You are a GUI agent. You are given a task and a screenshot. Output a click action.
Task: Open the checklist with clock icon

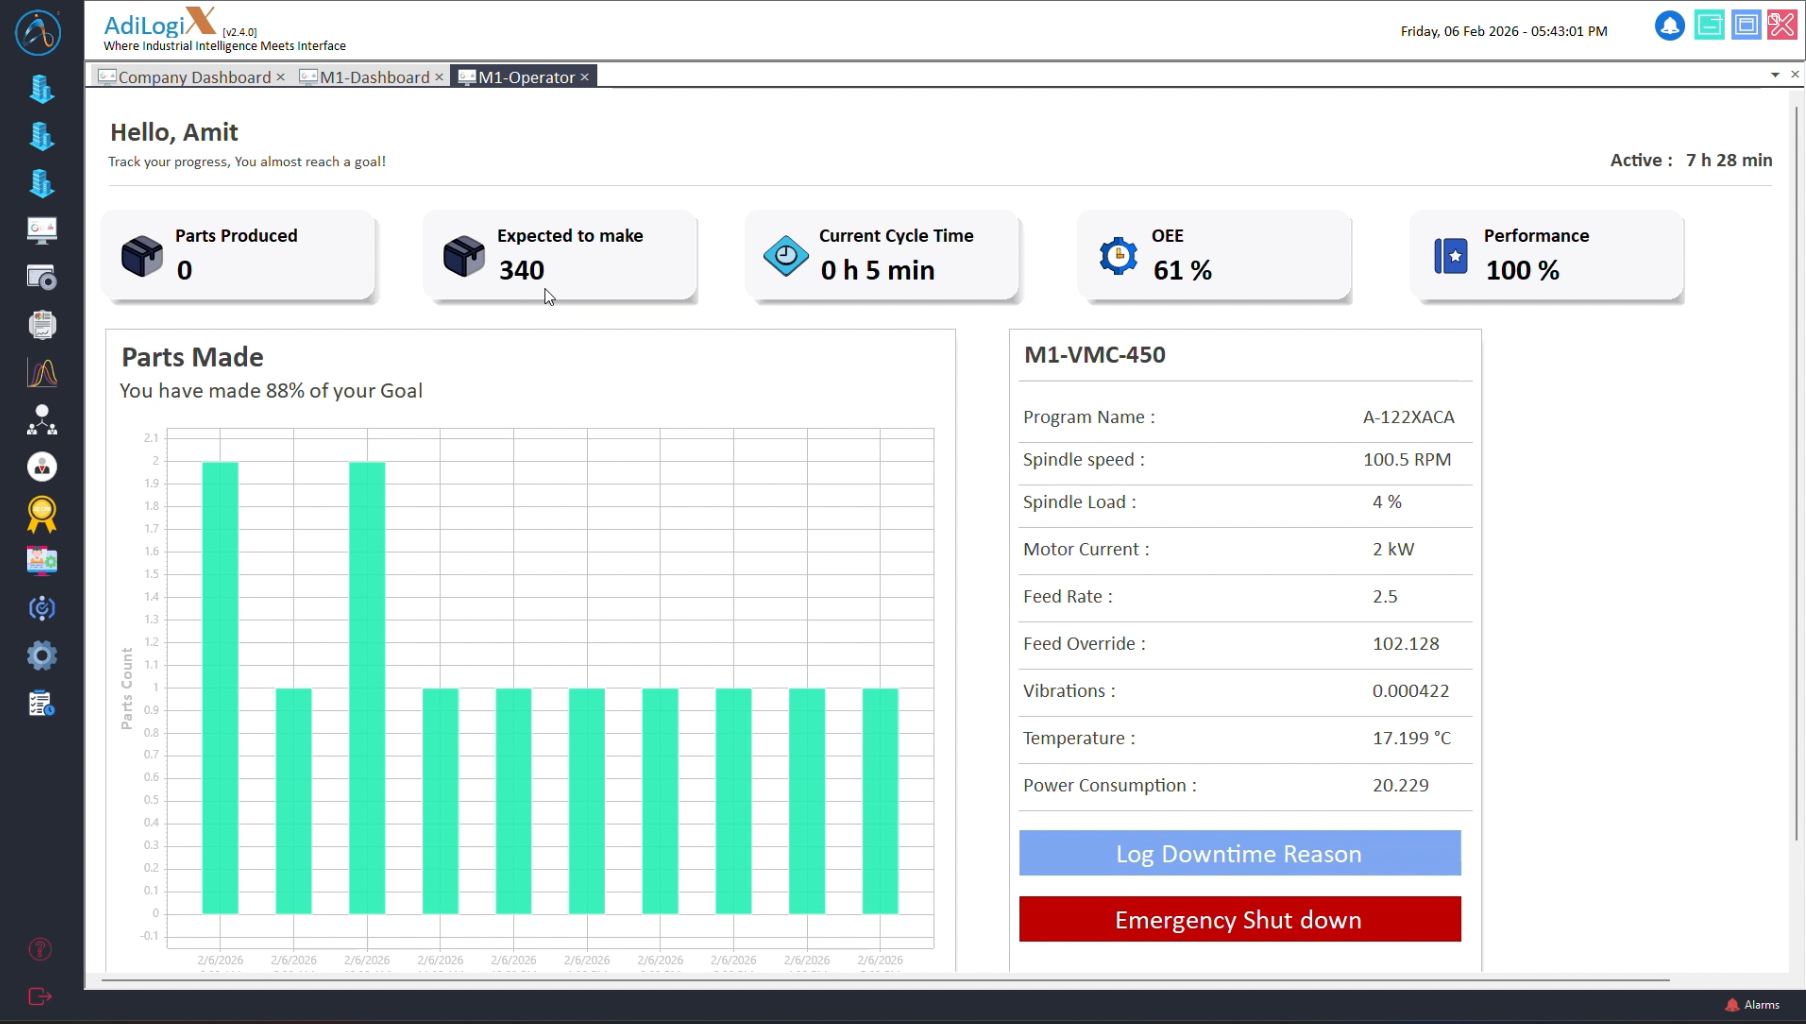tap(41, 703)
